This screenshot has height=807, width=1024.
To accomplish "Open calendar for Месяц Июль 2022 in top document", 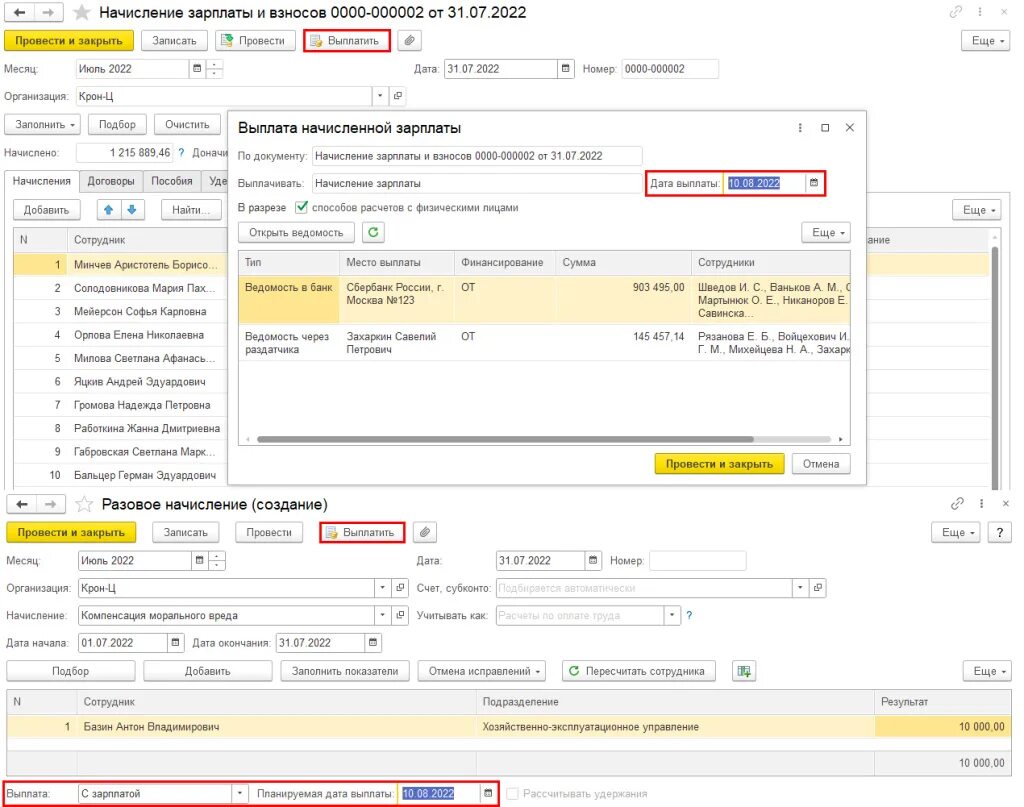I will (197, 69).
